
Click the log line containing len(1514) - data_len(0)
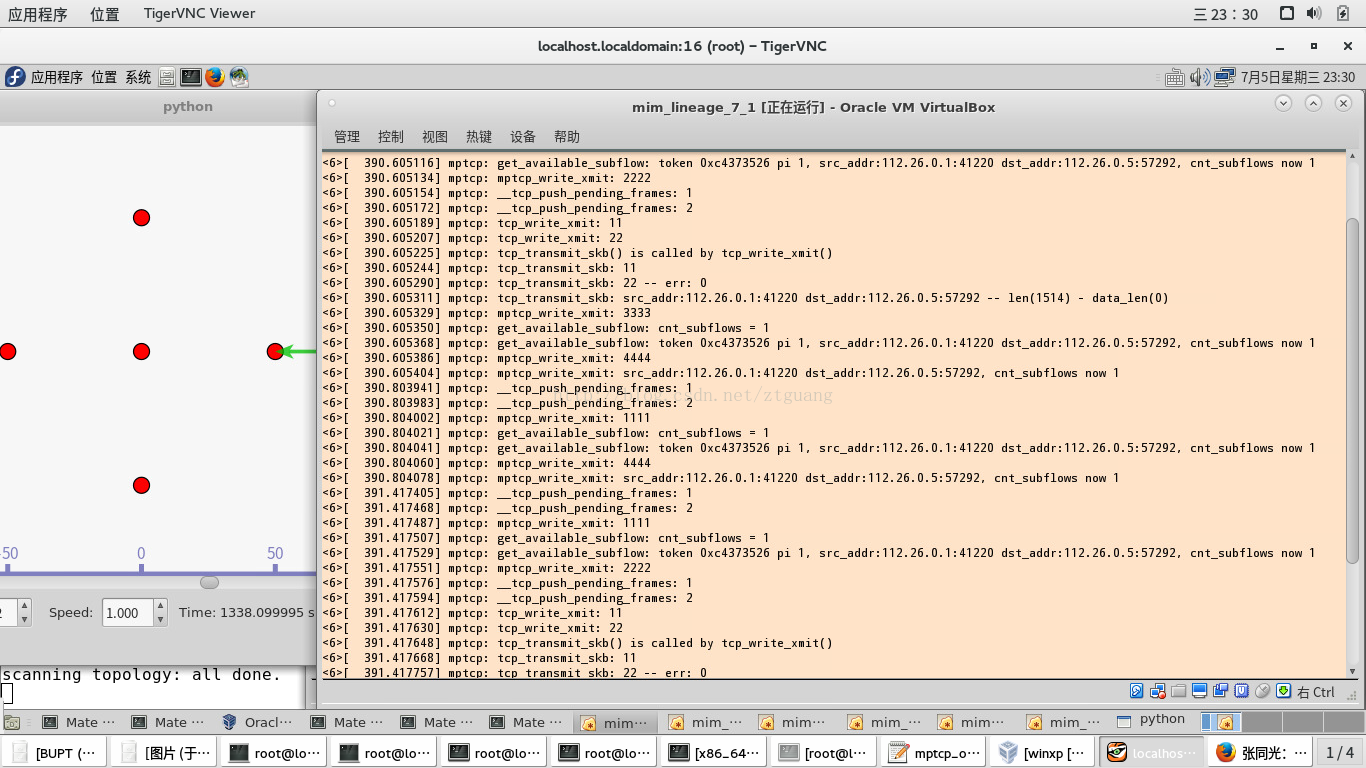point(746,298)
